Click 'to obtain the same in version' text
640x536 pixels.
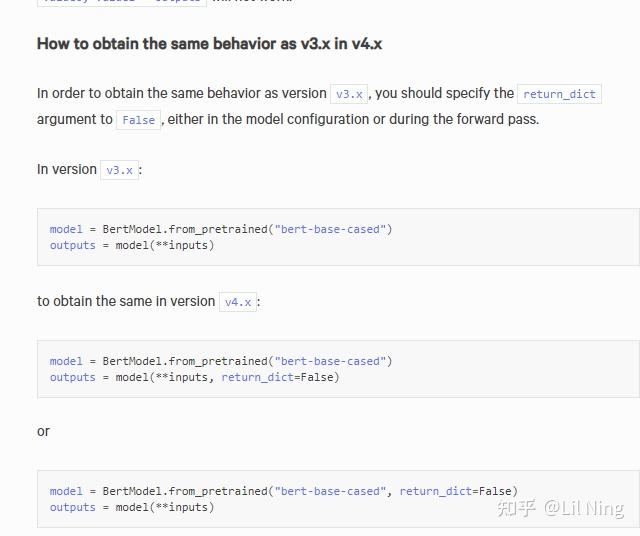[x=126, y=301]
